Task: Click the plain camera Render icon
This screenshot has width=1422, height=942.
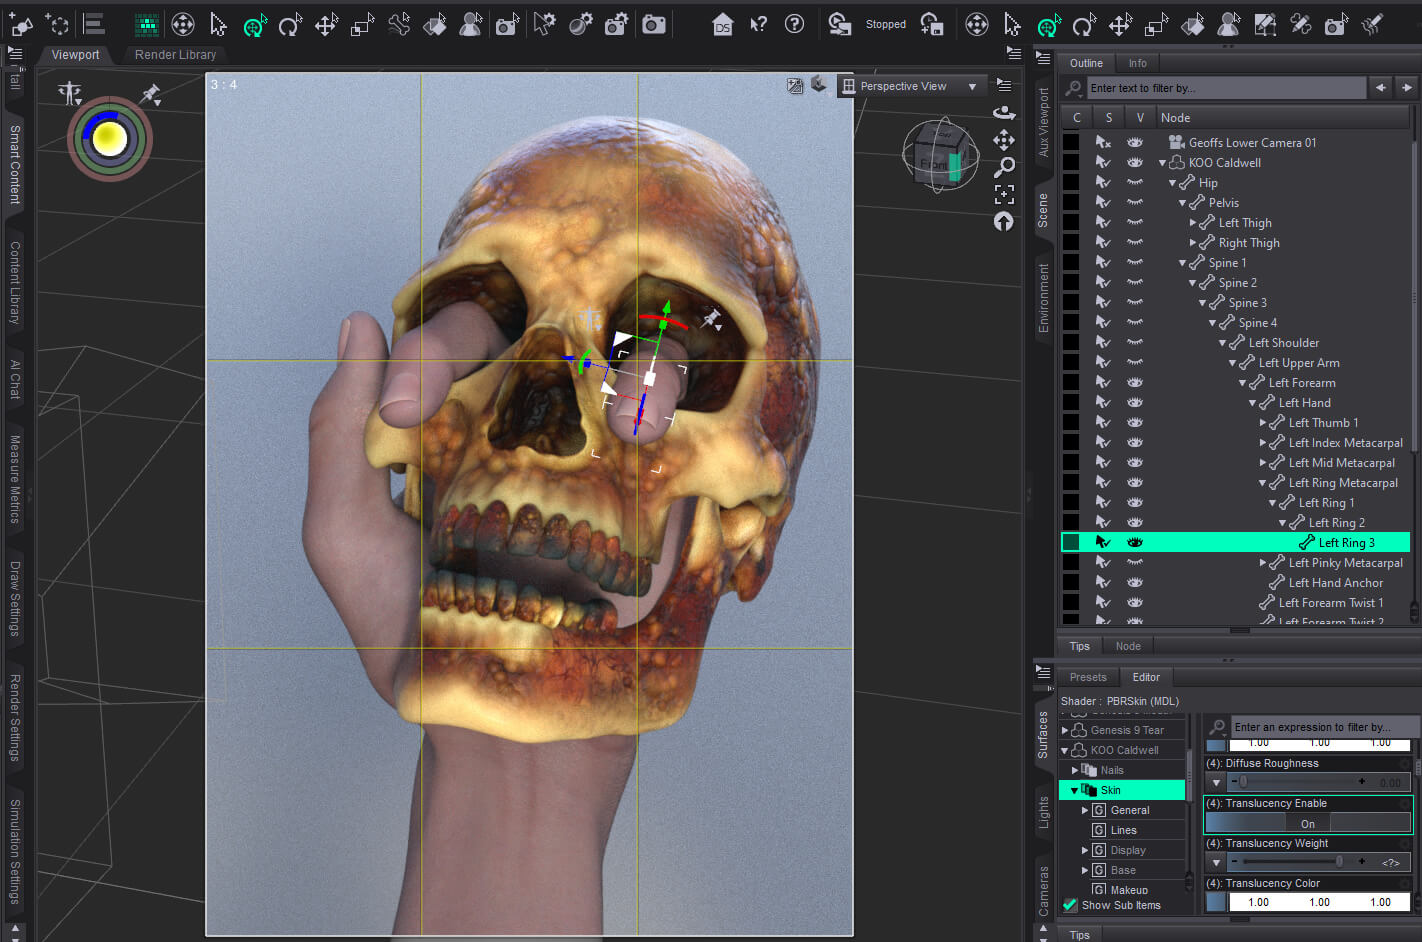Action: (x=654, y=25)
